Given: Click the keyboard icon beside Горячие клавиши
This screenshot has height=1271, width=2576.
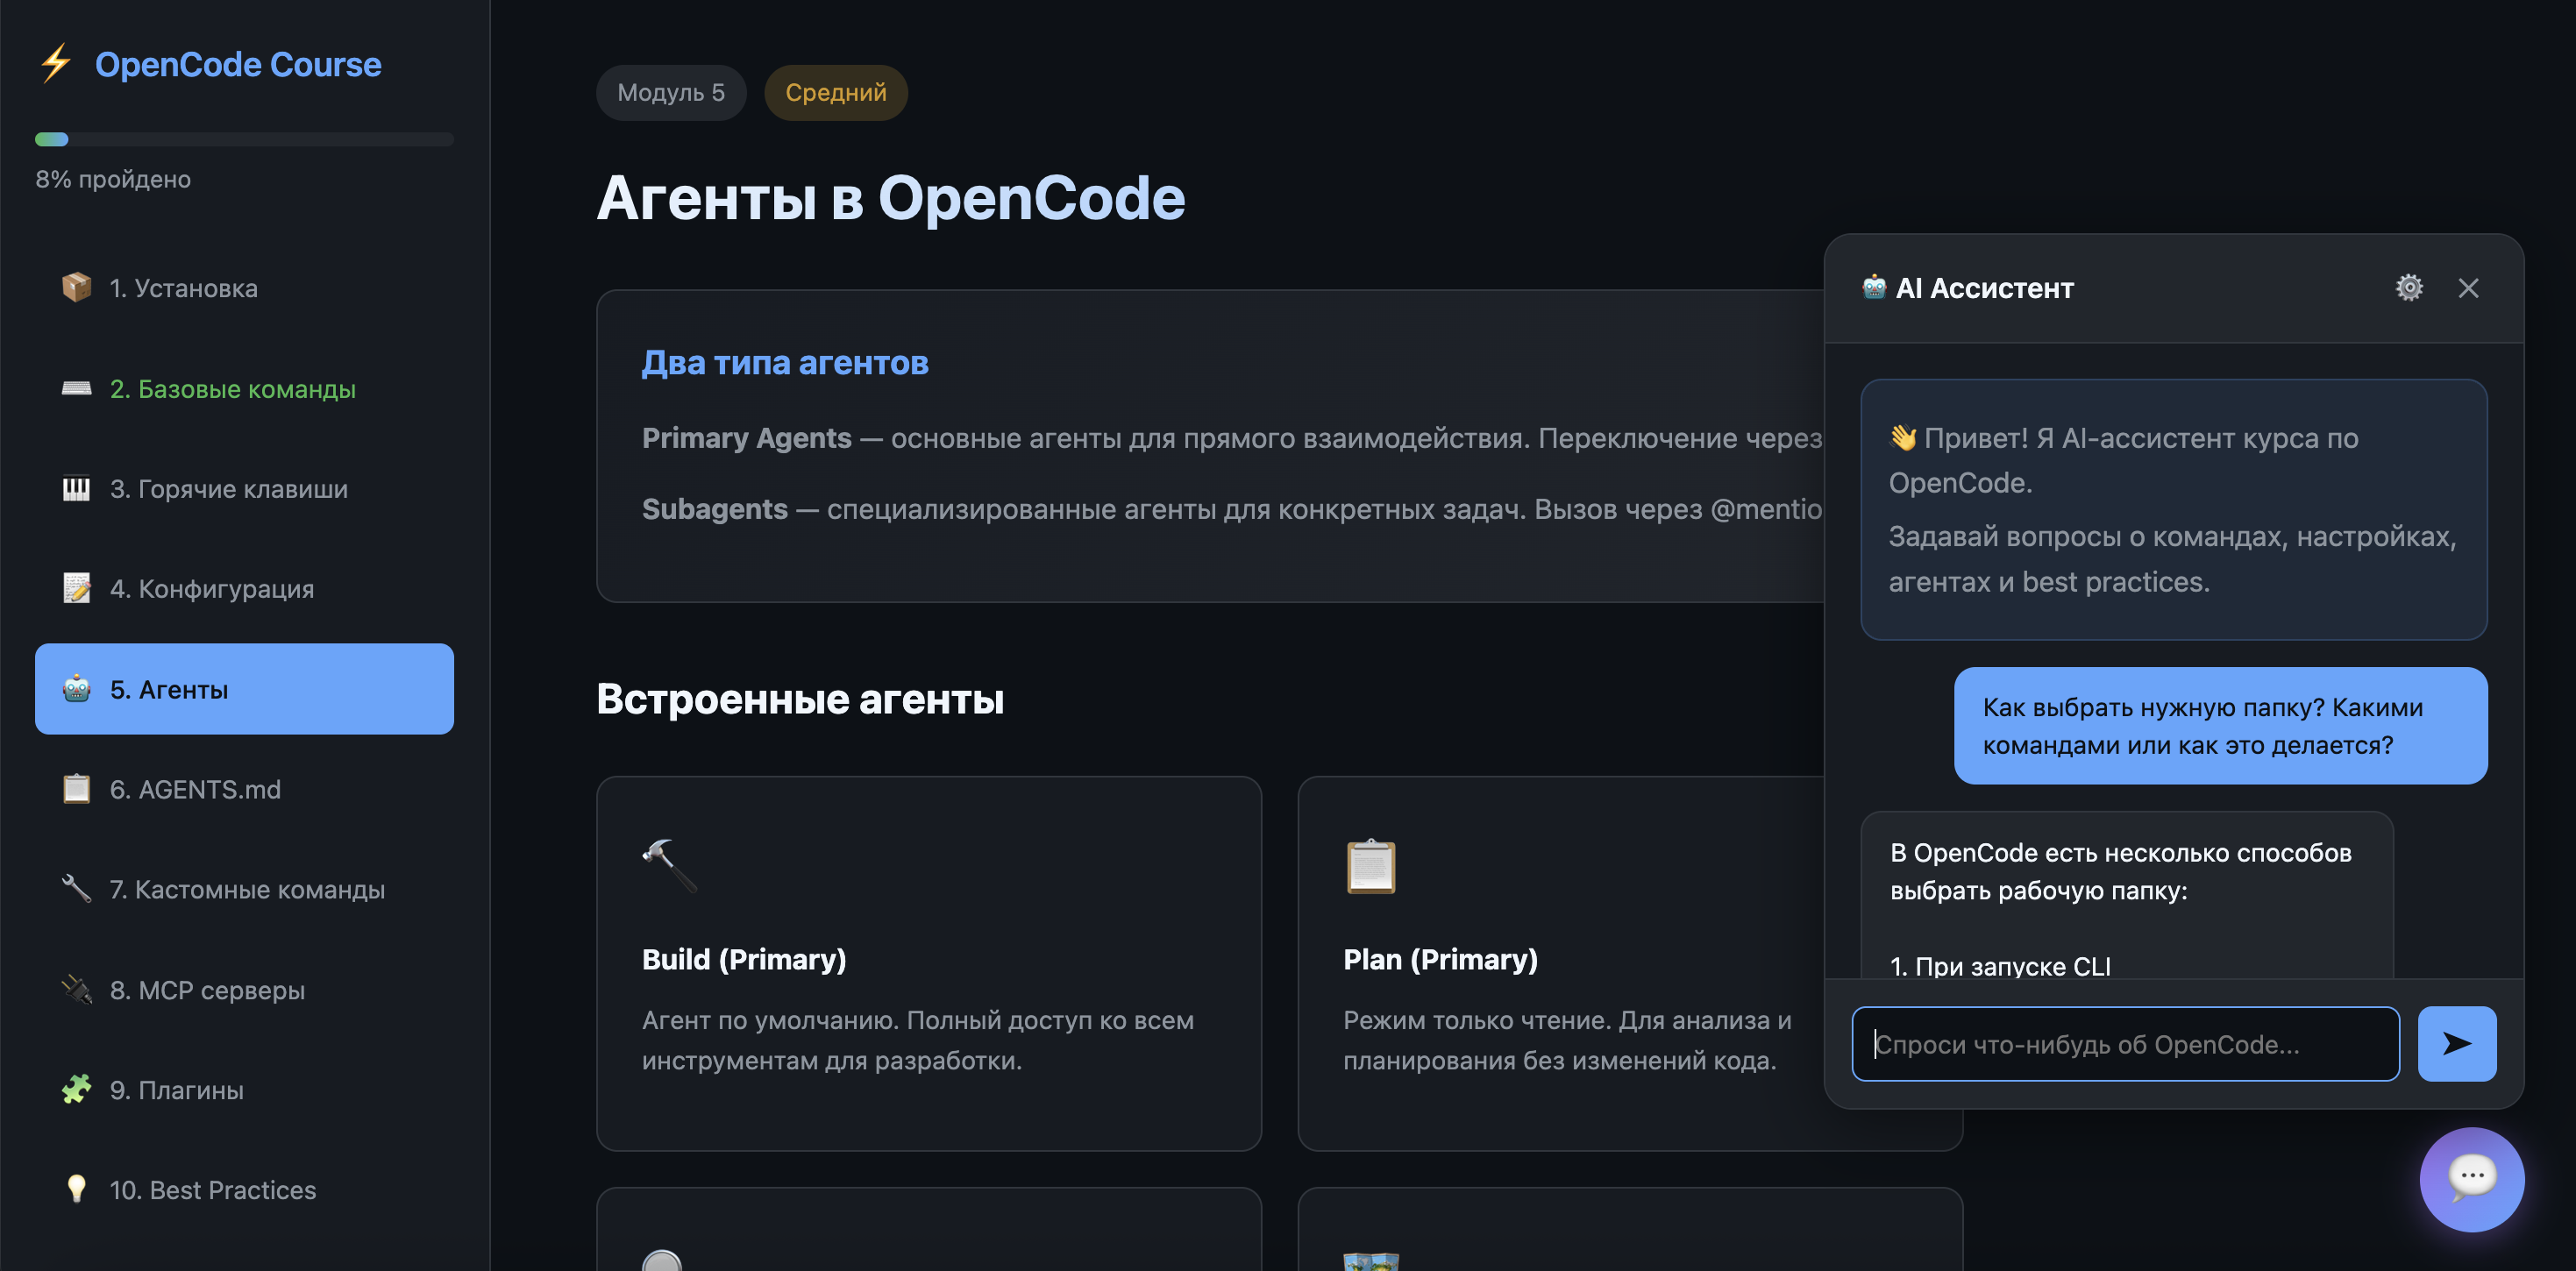Looking at the screenshot, I should 76,489.
